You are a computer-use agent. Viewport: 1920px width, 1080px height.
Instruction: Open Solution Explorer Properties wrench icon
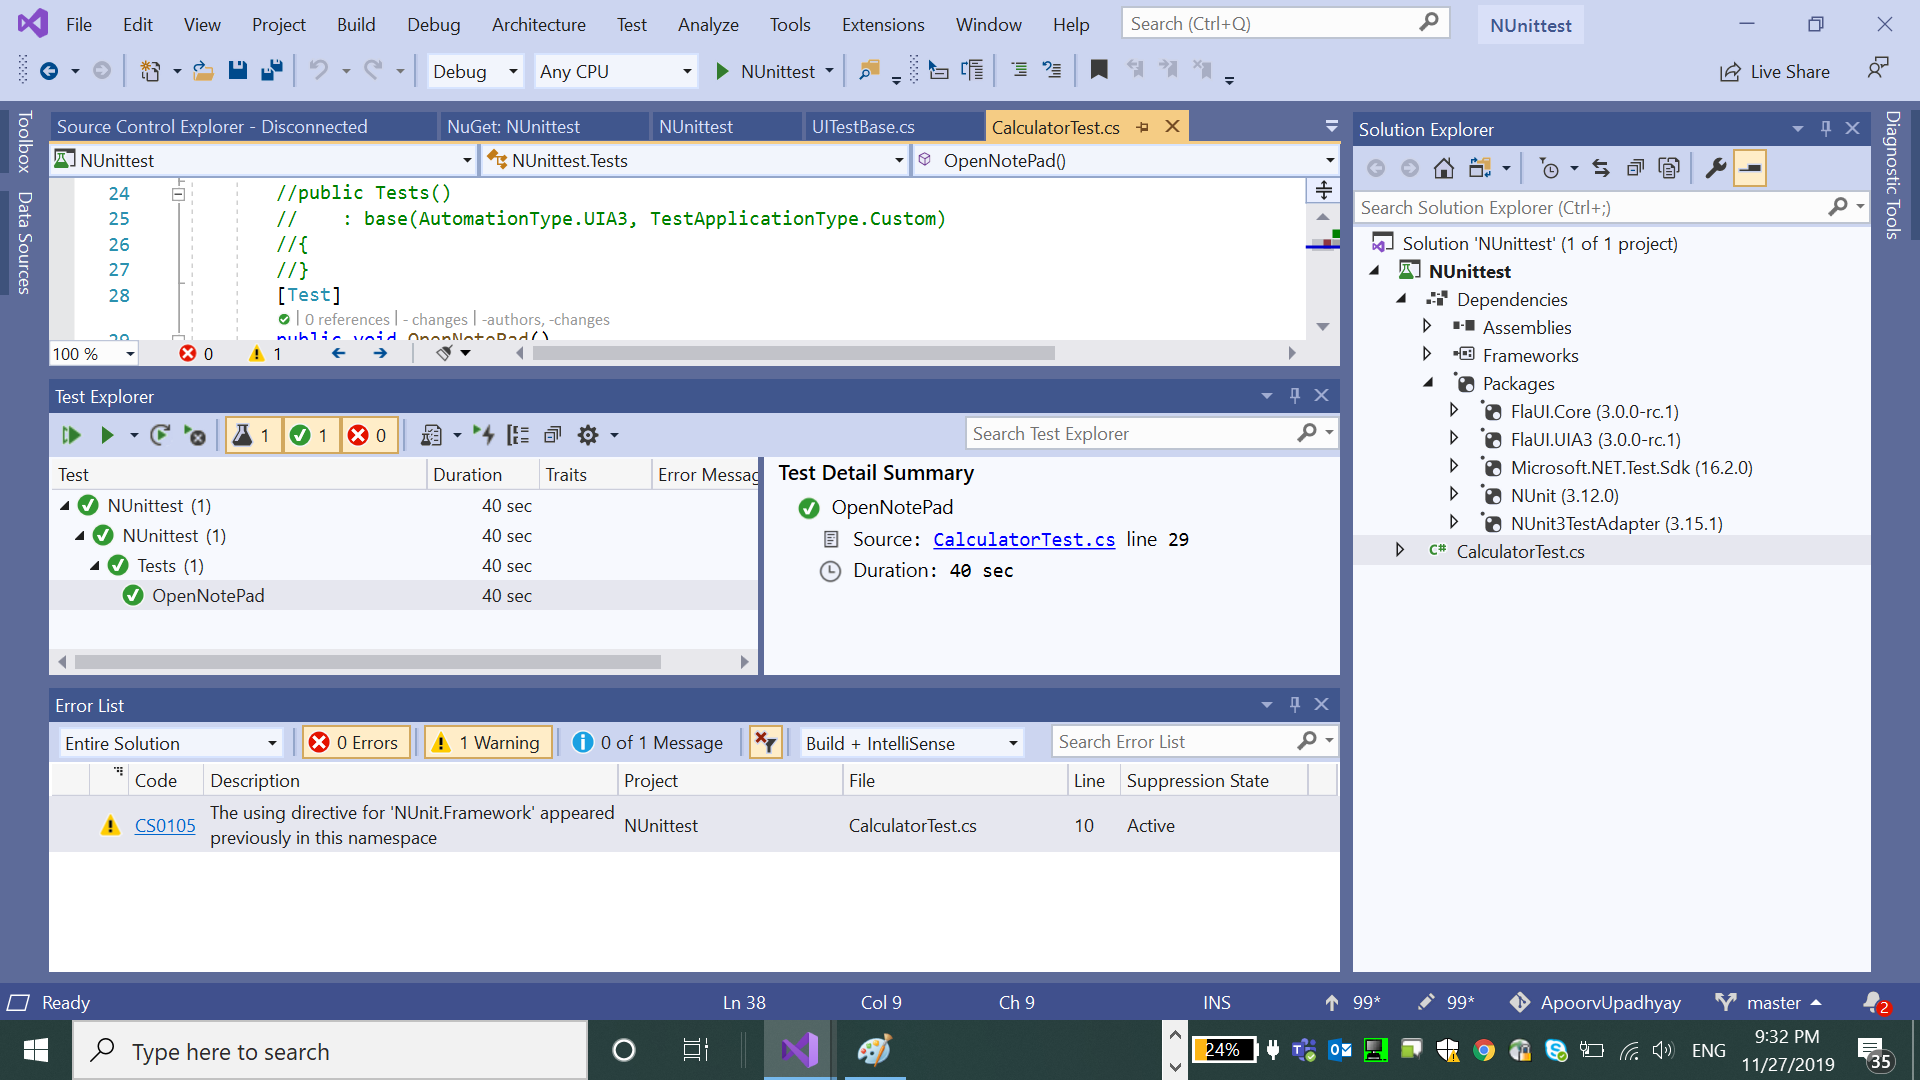tap(1715, 168)
